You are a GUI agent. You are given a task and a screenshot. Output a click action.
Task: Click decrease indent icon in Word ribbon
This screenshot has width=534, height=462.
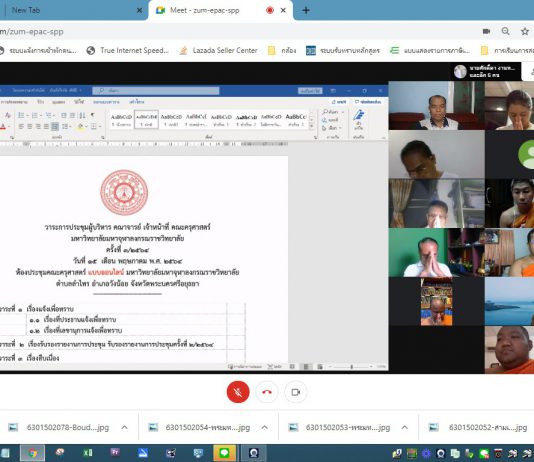coord(64,115)
